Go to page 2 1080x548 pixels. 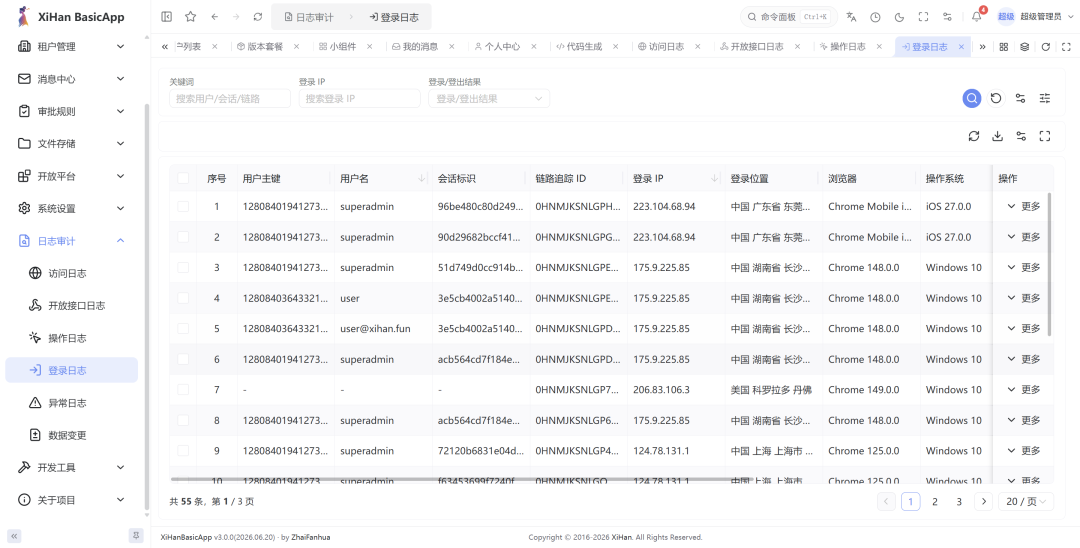pos(935,501)
